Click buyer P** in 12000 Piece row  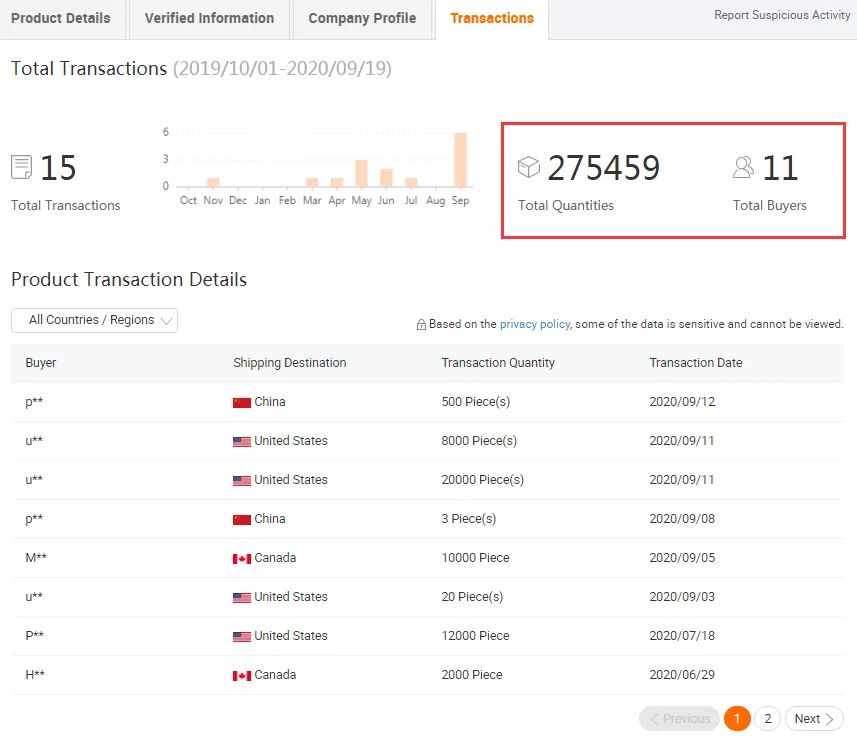34,636
